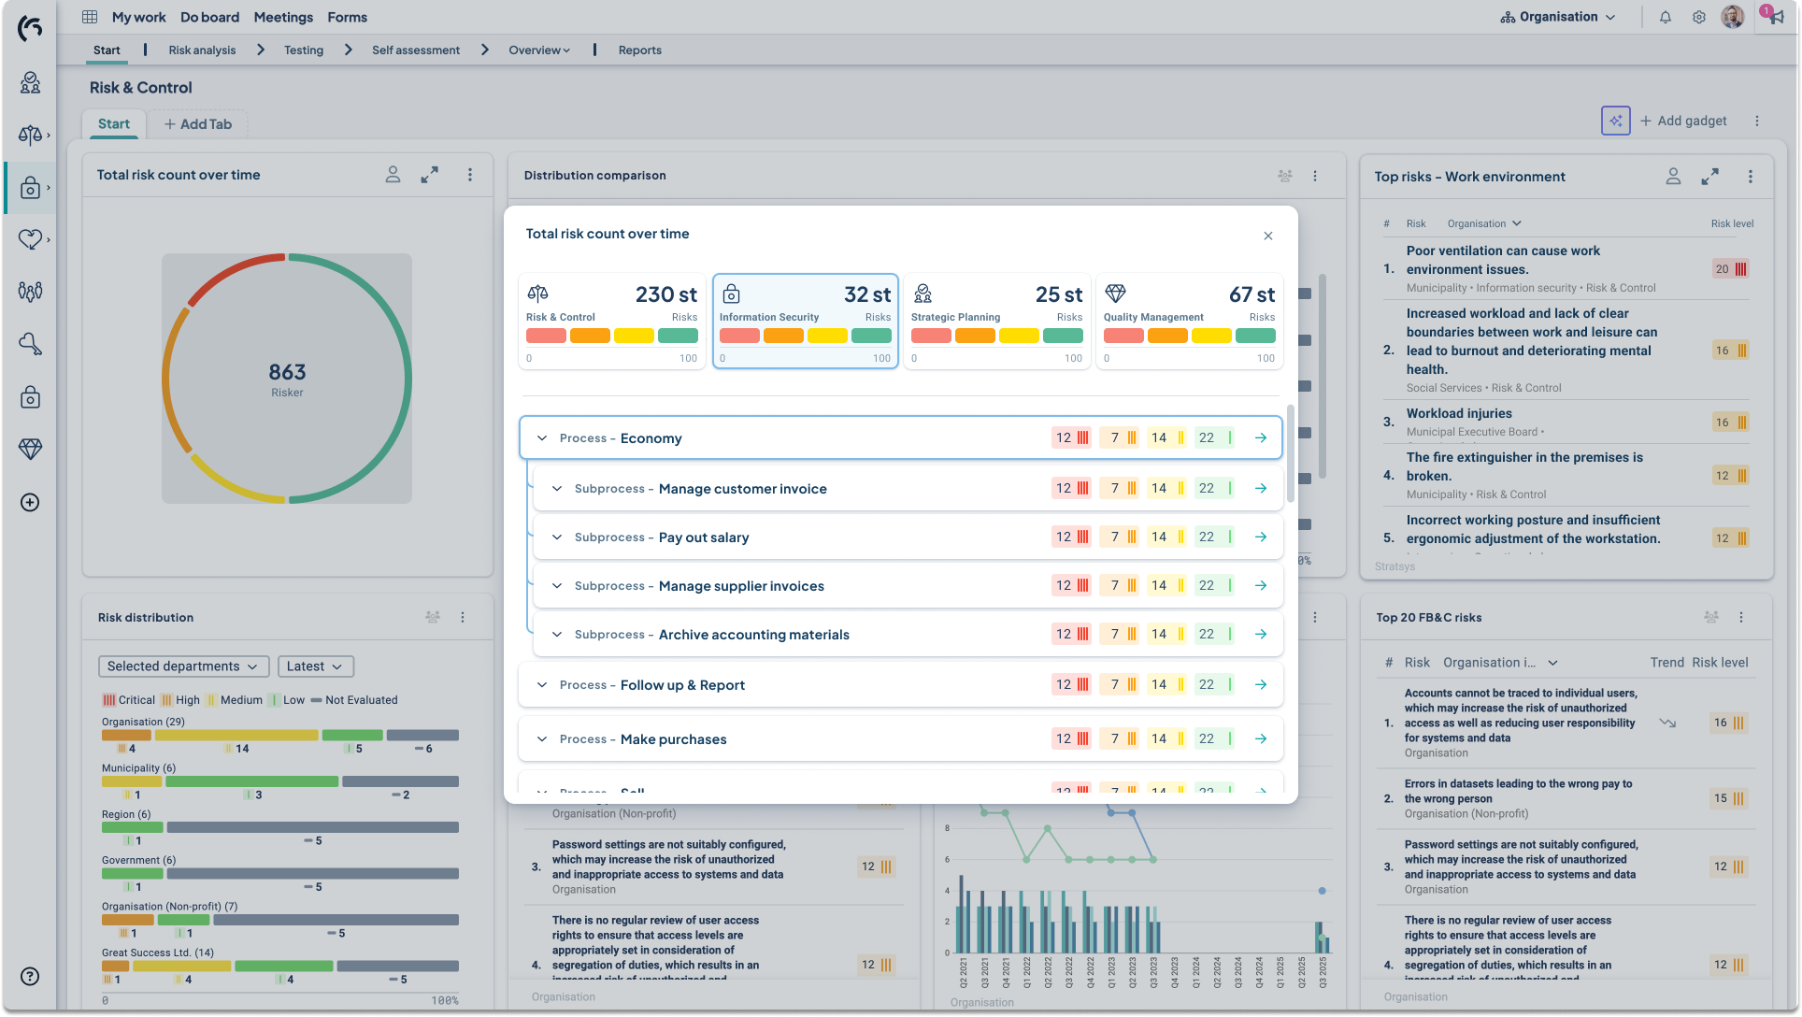Open the diamond icon in left sidebar

click(30, 449)
